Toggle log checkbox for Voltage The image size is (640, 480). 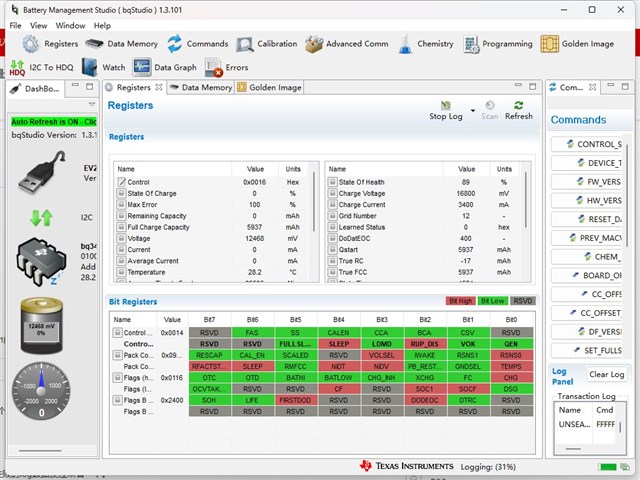tap(121, 238)
